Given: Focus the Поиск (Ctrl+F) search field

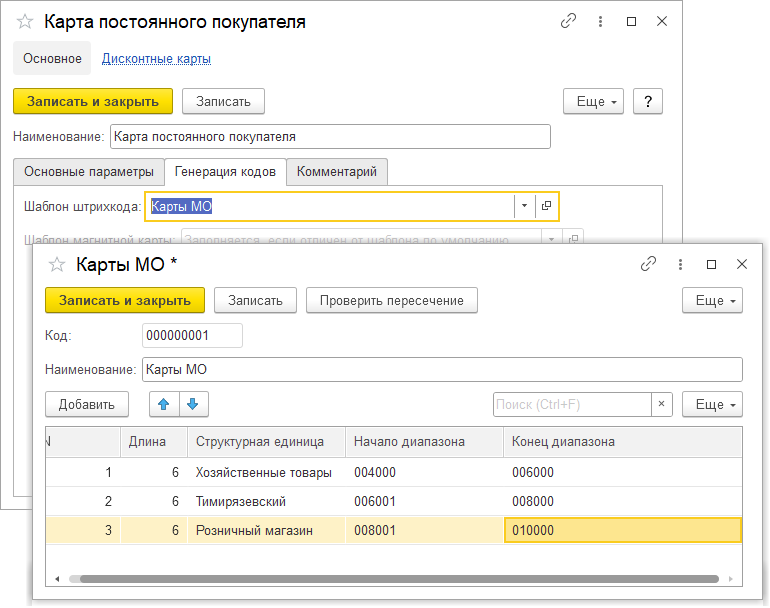Looking at the screenshot, I should [573, 404].
